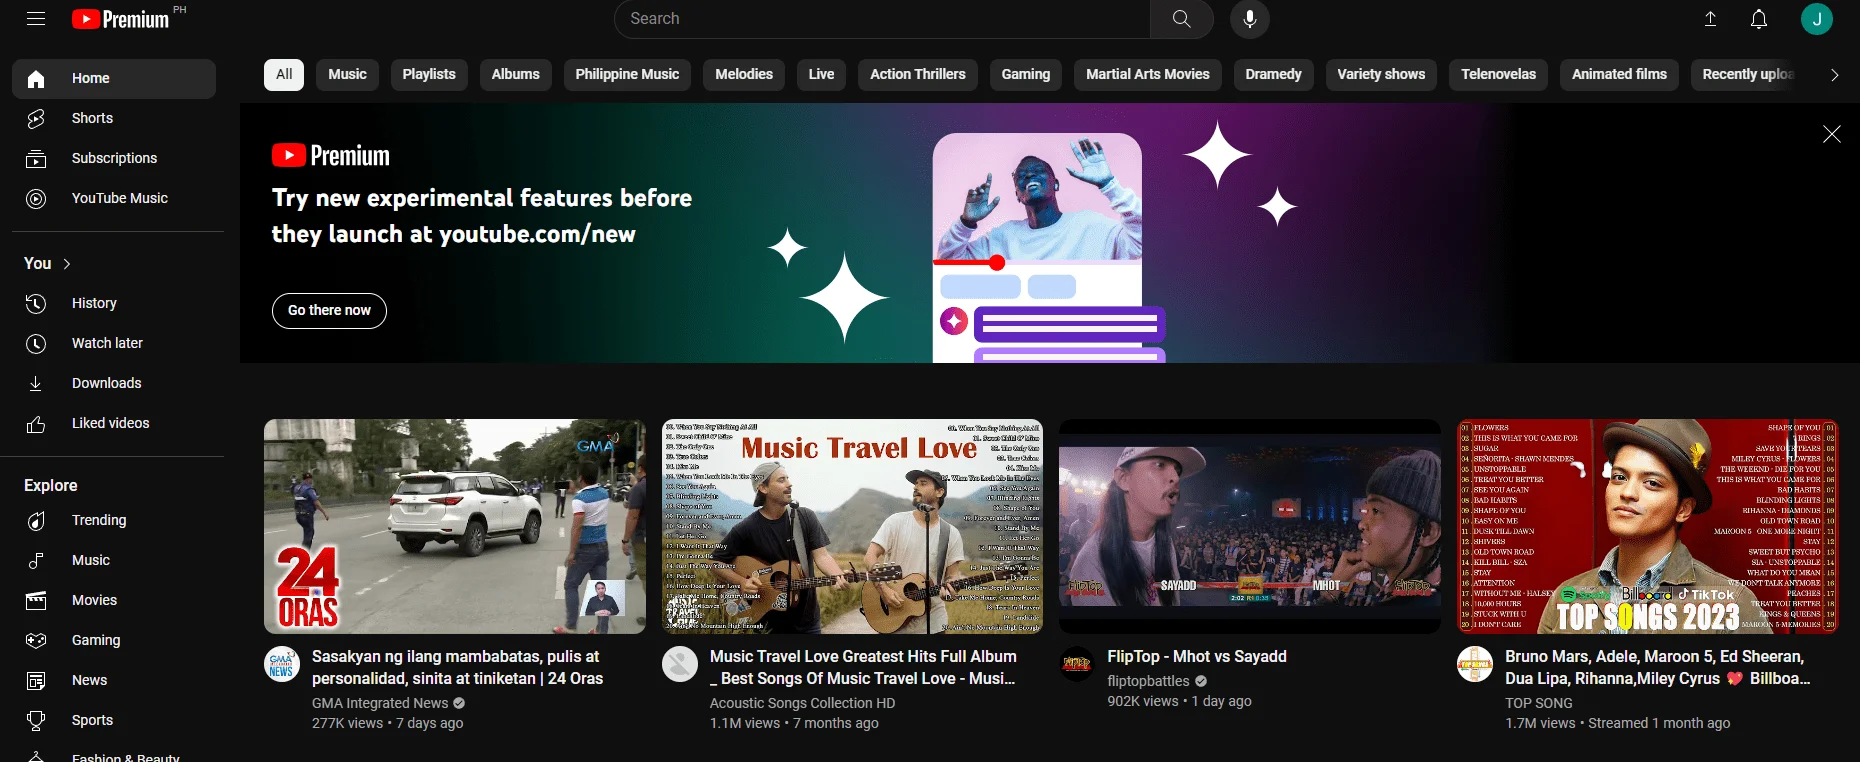Click the History clock icon
This screenshot has width=1860, height=762.
36,304
